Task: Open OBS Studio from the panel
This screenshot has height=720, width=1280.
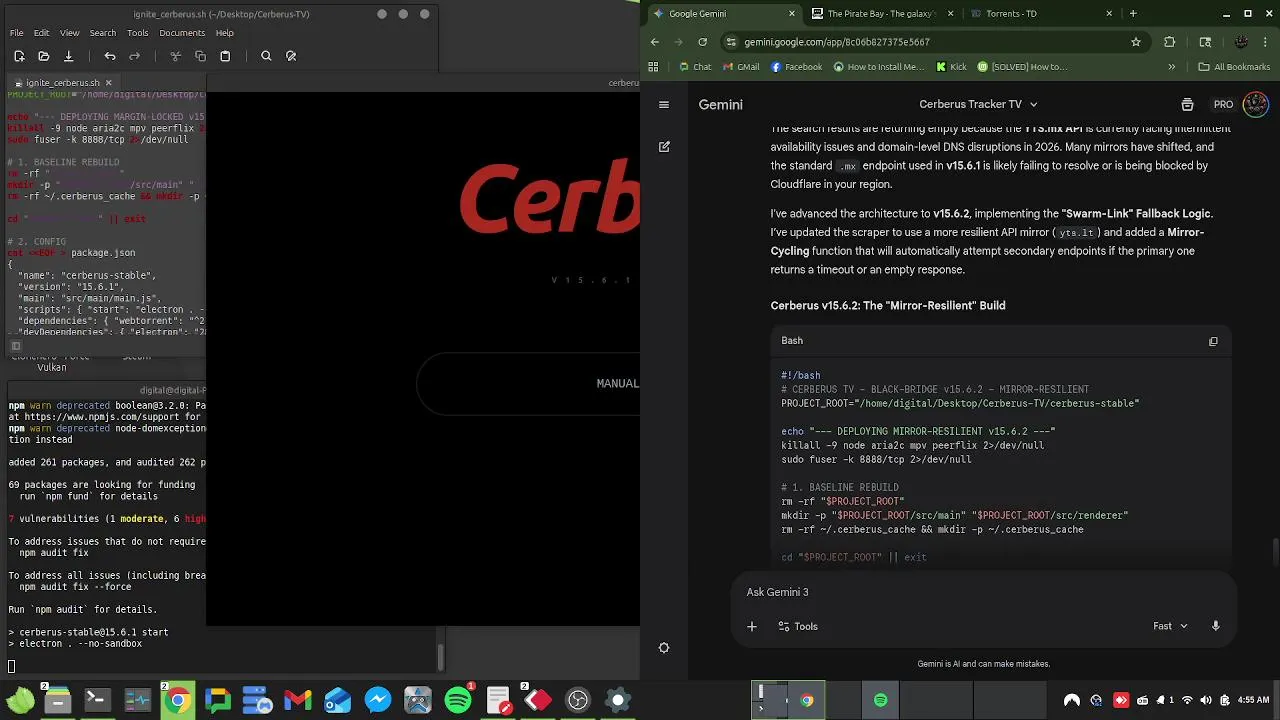Action: coord(578,700)
